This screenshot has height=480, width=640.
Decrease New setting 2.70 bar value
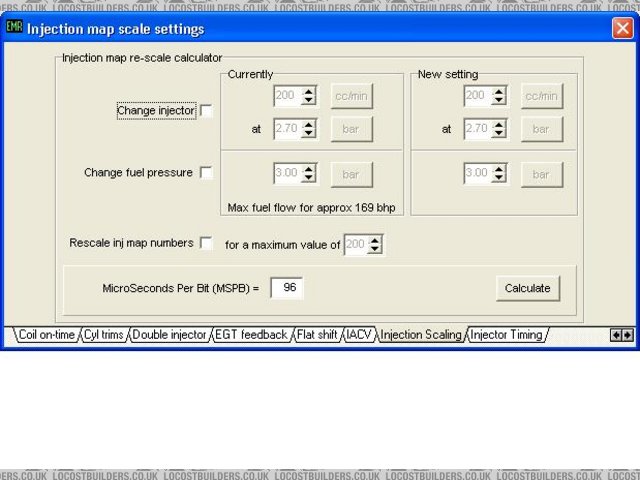click(499, 133)
